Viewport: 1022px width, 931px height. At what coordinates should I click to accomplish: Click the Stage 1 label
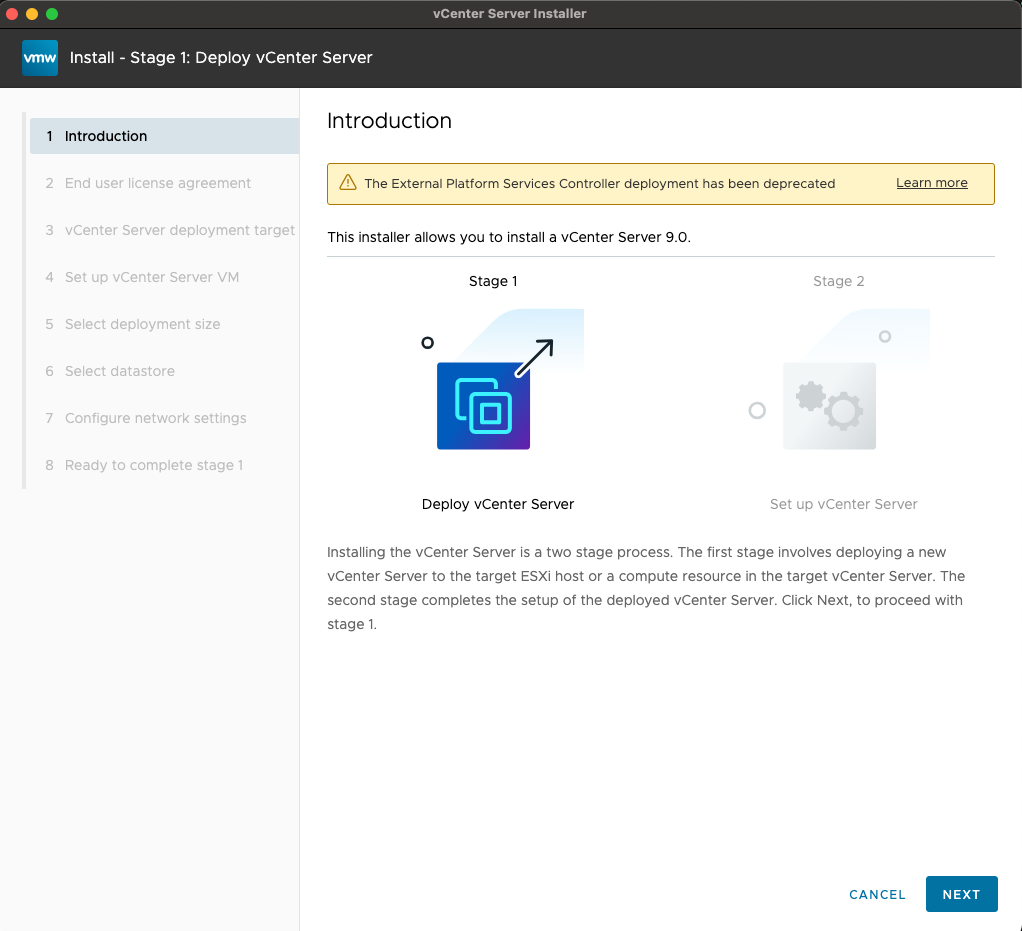[x=493, y=281]
